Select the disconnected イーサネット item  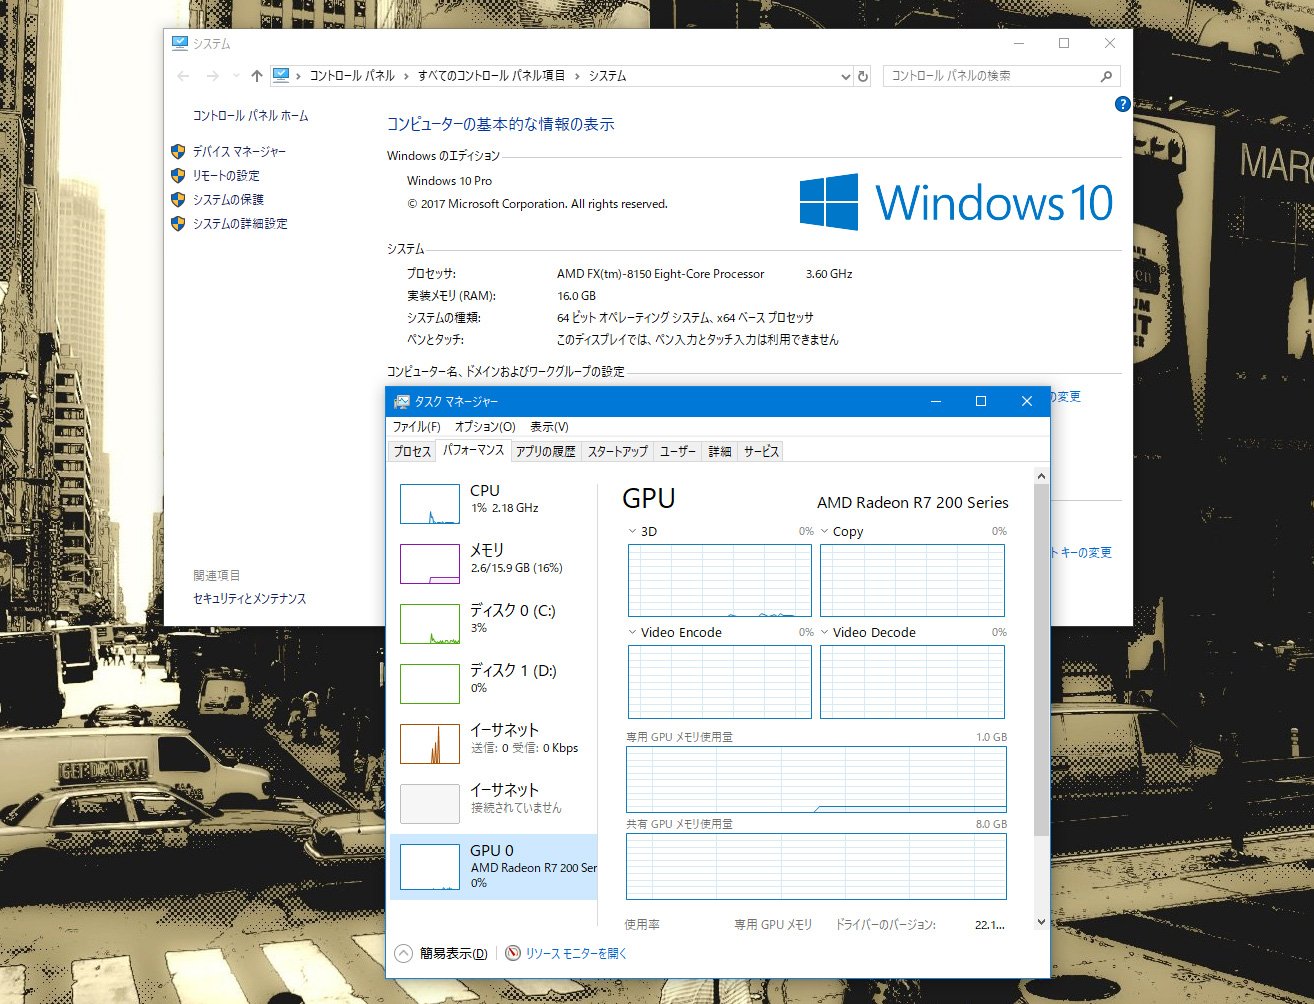(493, 804)
